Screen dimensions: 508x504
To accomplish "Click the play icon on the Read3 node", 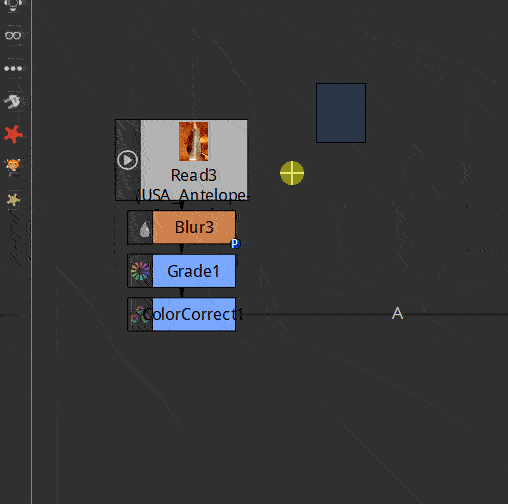I will click(127, 160).
